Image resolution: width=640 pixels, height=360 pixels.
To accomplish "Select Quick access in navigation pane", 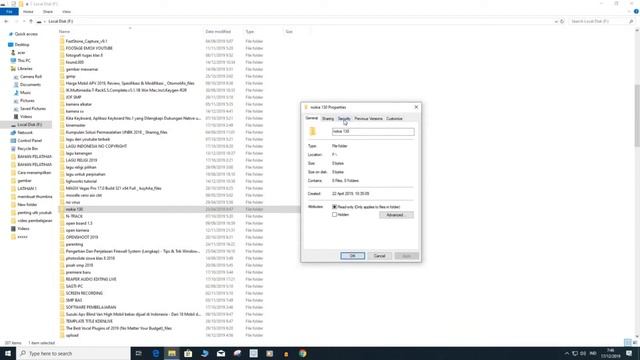I will (26, 34).
